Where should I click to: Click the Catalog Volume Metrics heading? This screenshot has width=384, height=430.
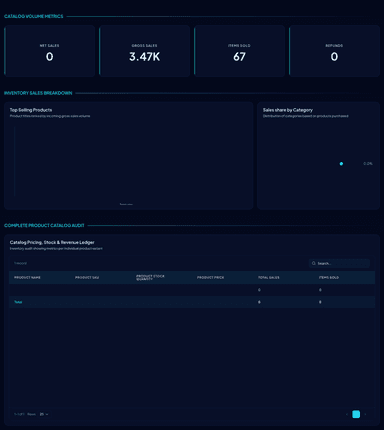tap(34, 16)
